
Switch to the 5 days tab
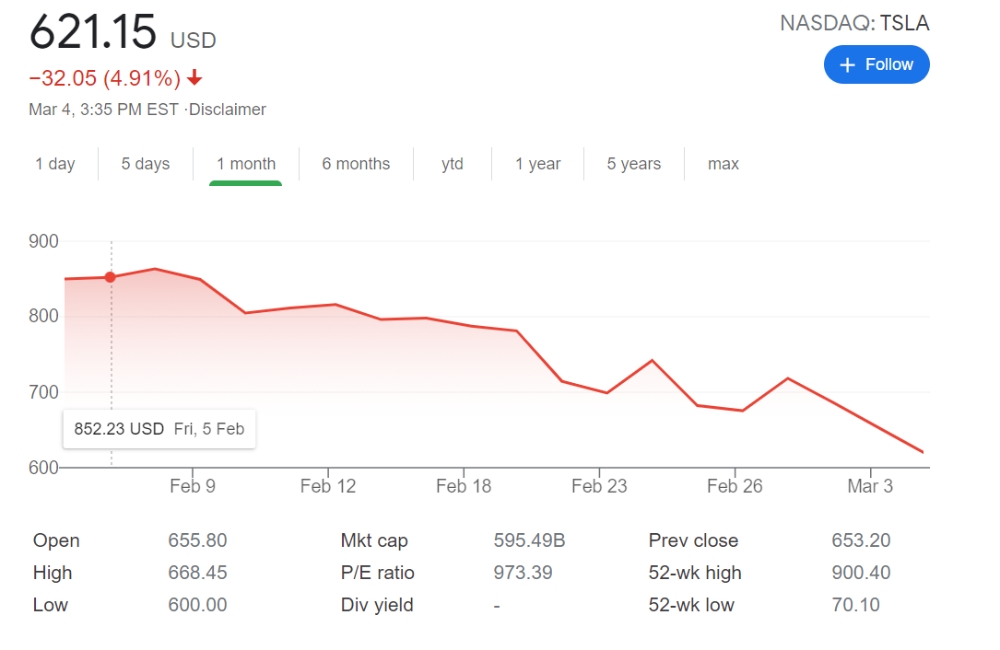point(145,164)
